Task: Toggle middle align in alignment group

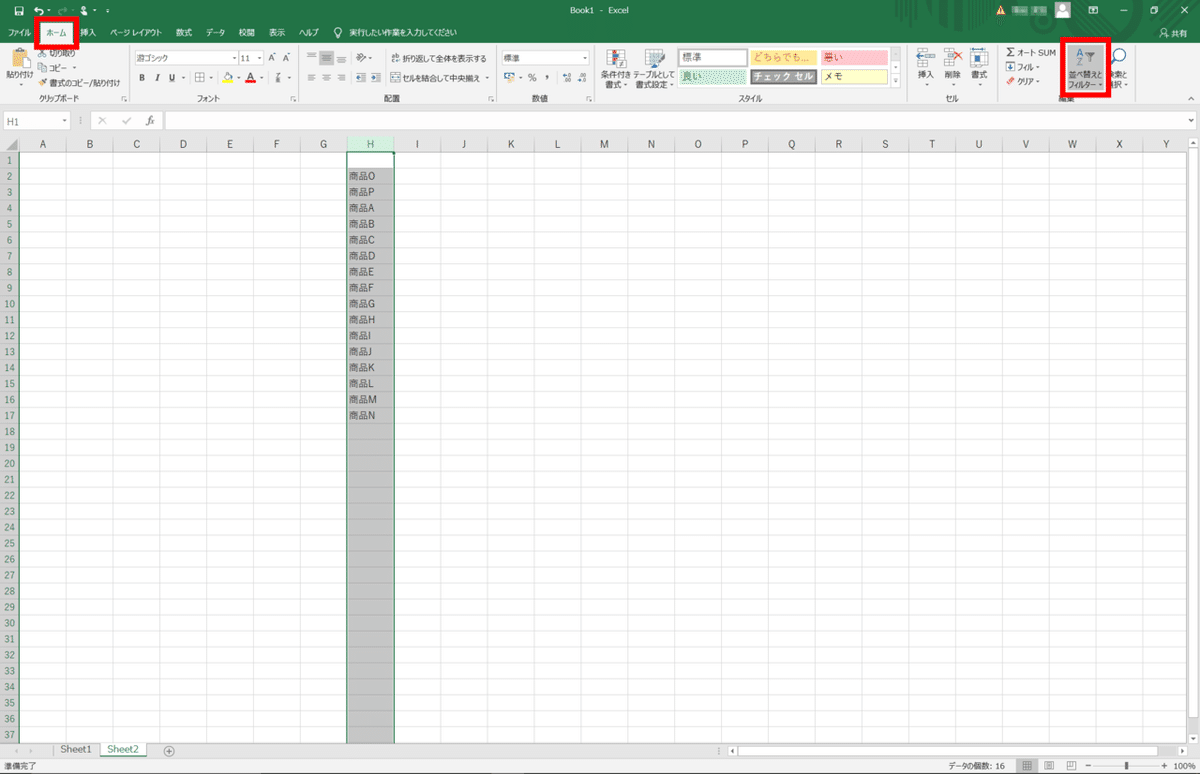Action: 325,58
